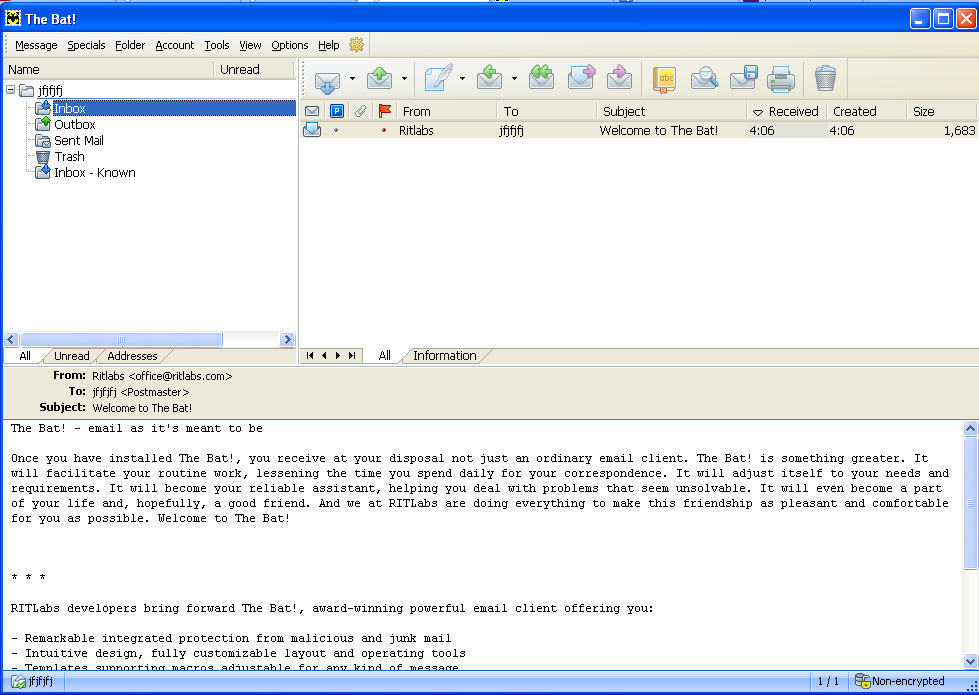Viewport: 979px width, 695px height.
Task: Open the message search tool
Action: [703, 78]
